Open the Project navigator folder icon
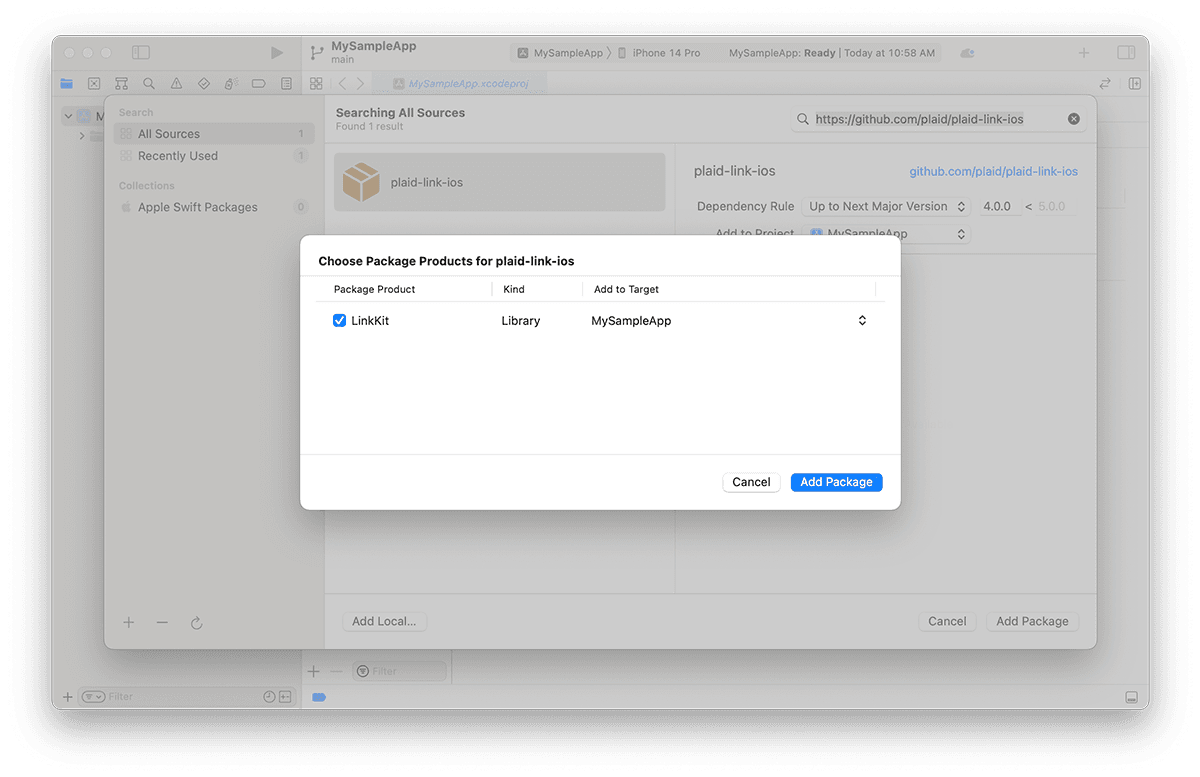 click(x=66, y=84)
